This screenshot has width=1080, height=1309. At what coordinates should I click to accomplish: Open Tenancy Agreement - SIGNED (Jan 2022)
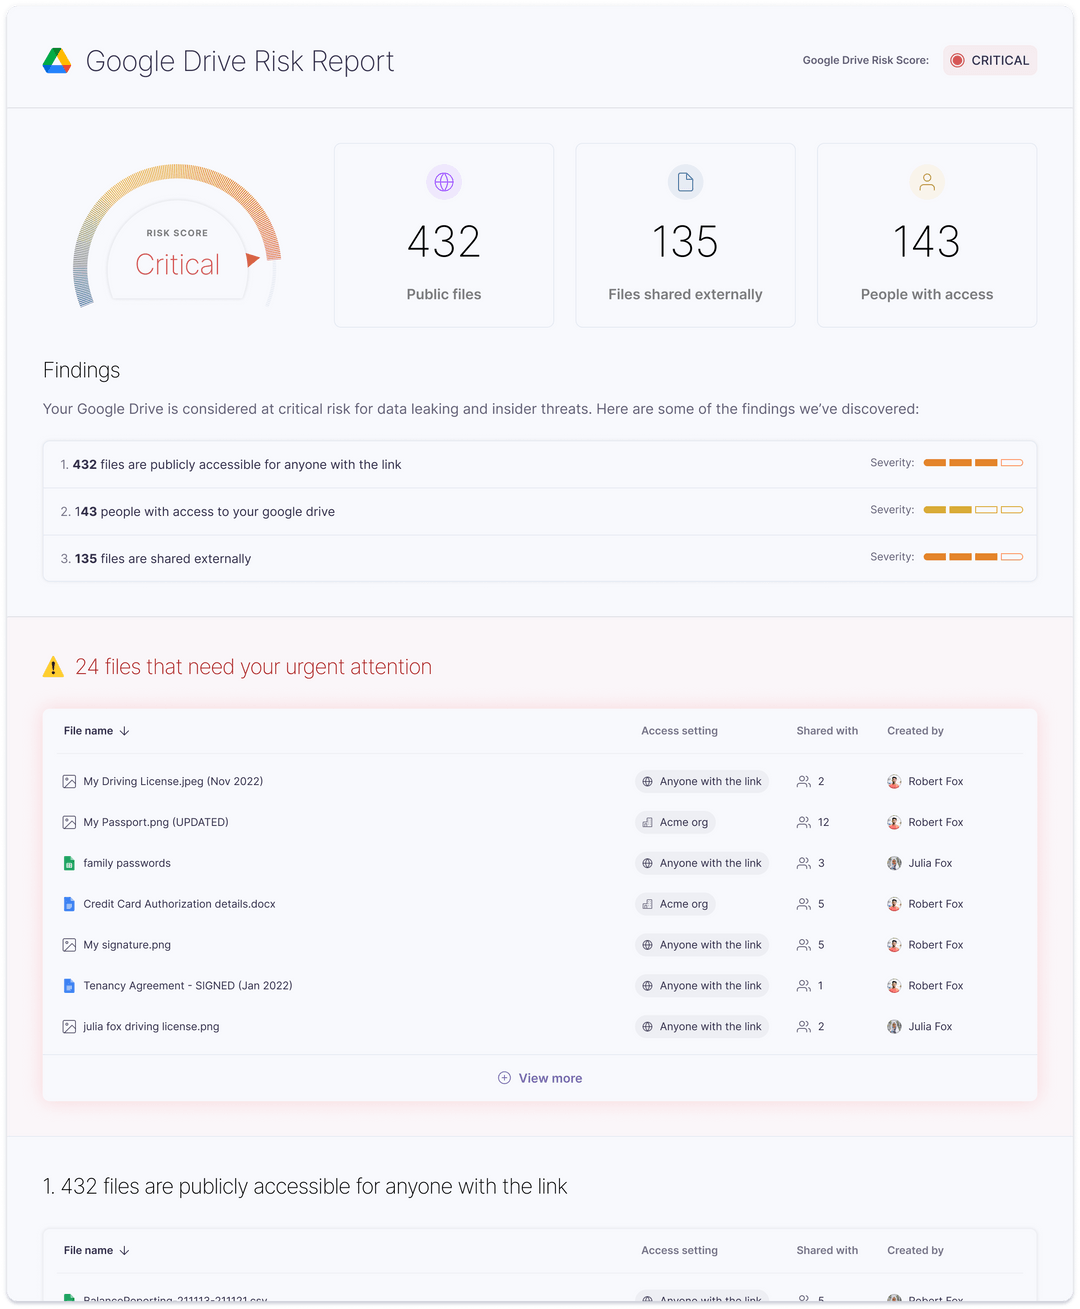188,986
